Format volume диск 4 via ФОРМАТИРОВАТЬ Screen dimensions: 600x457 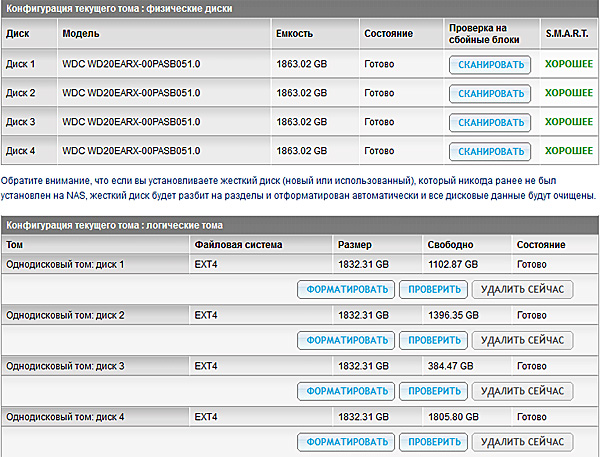(346, 441)
